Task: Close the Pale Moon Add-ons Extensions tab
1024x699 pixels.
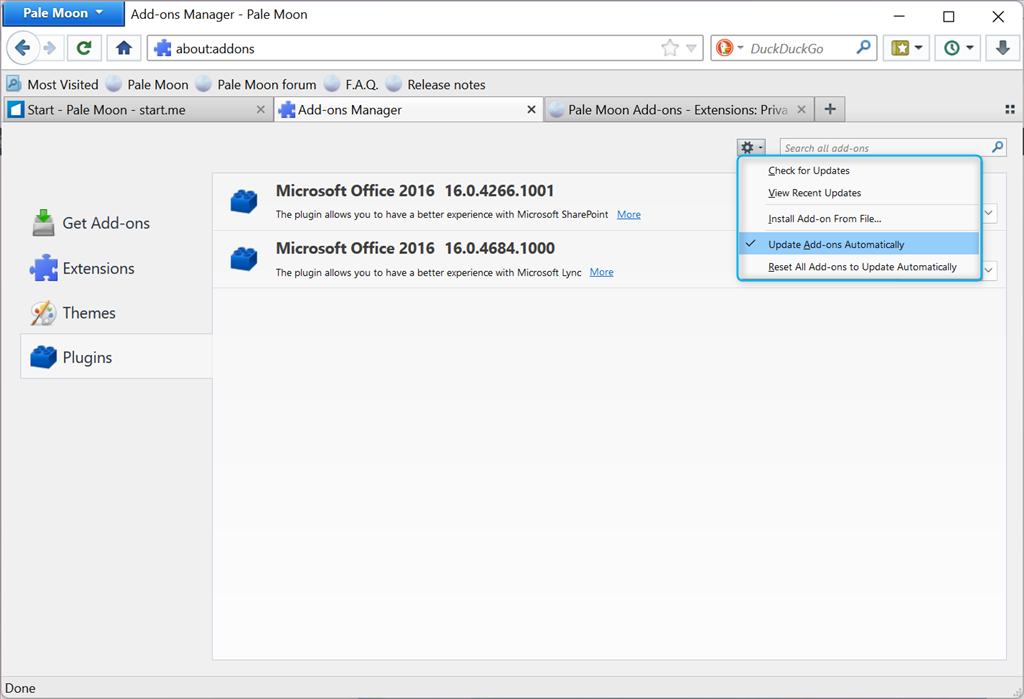Action: coord(801,110)
